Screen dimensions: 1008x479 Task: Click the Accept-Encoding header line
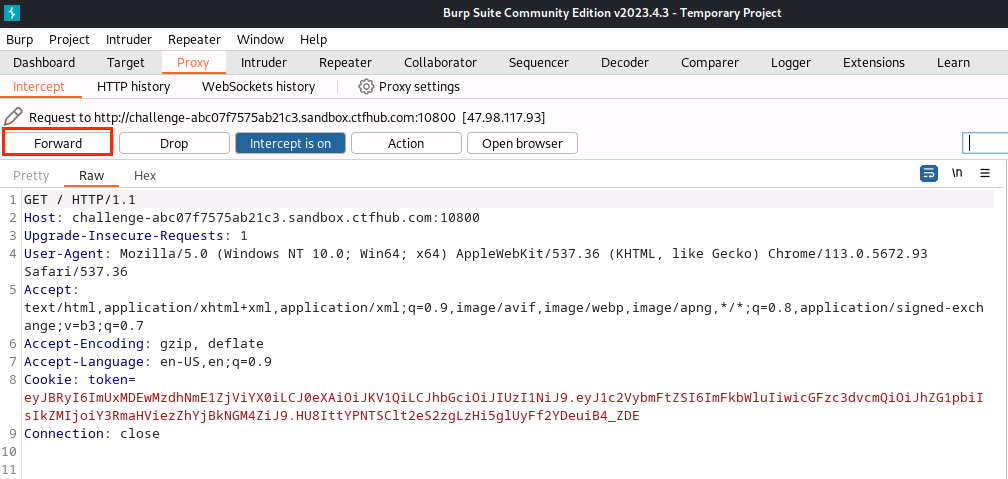point(143,344)
